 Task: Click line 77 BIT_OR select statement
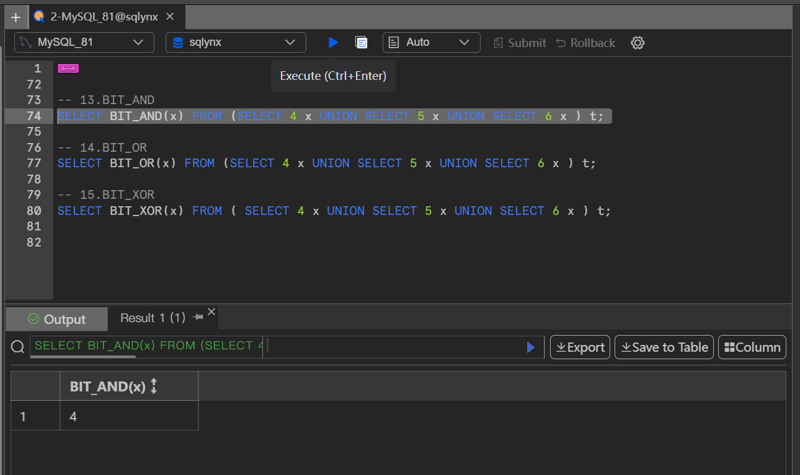click(327, 163)
